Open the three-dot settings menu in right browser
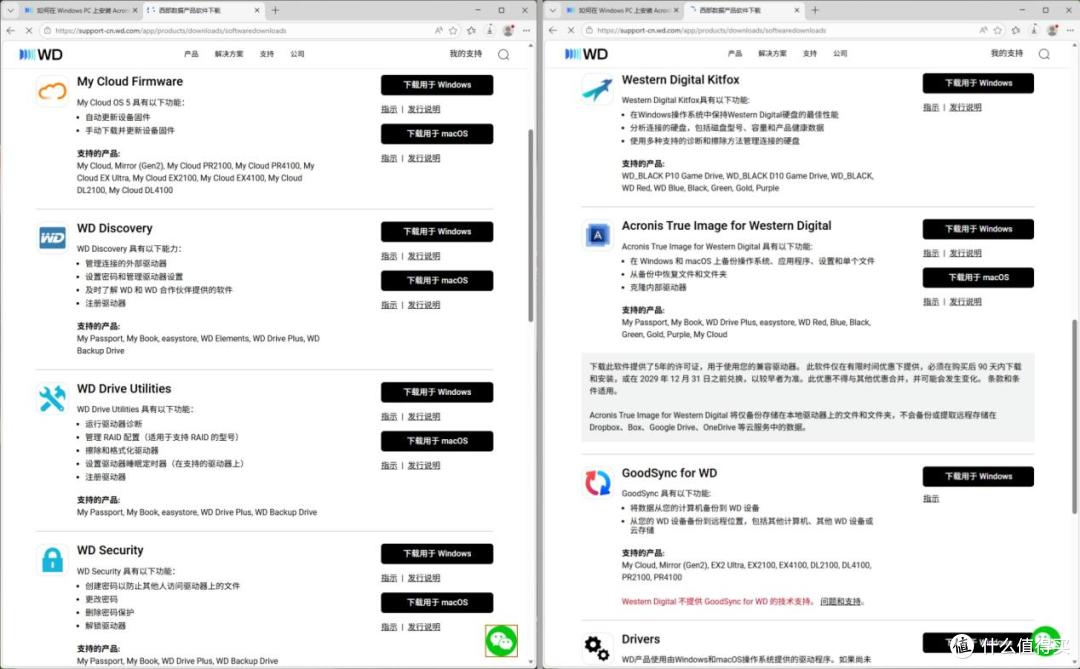1080x669 pixels. tap(1070, 30)
